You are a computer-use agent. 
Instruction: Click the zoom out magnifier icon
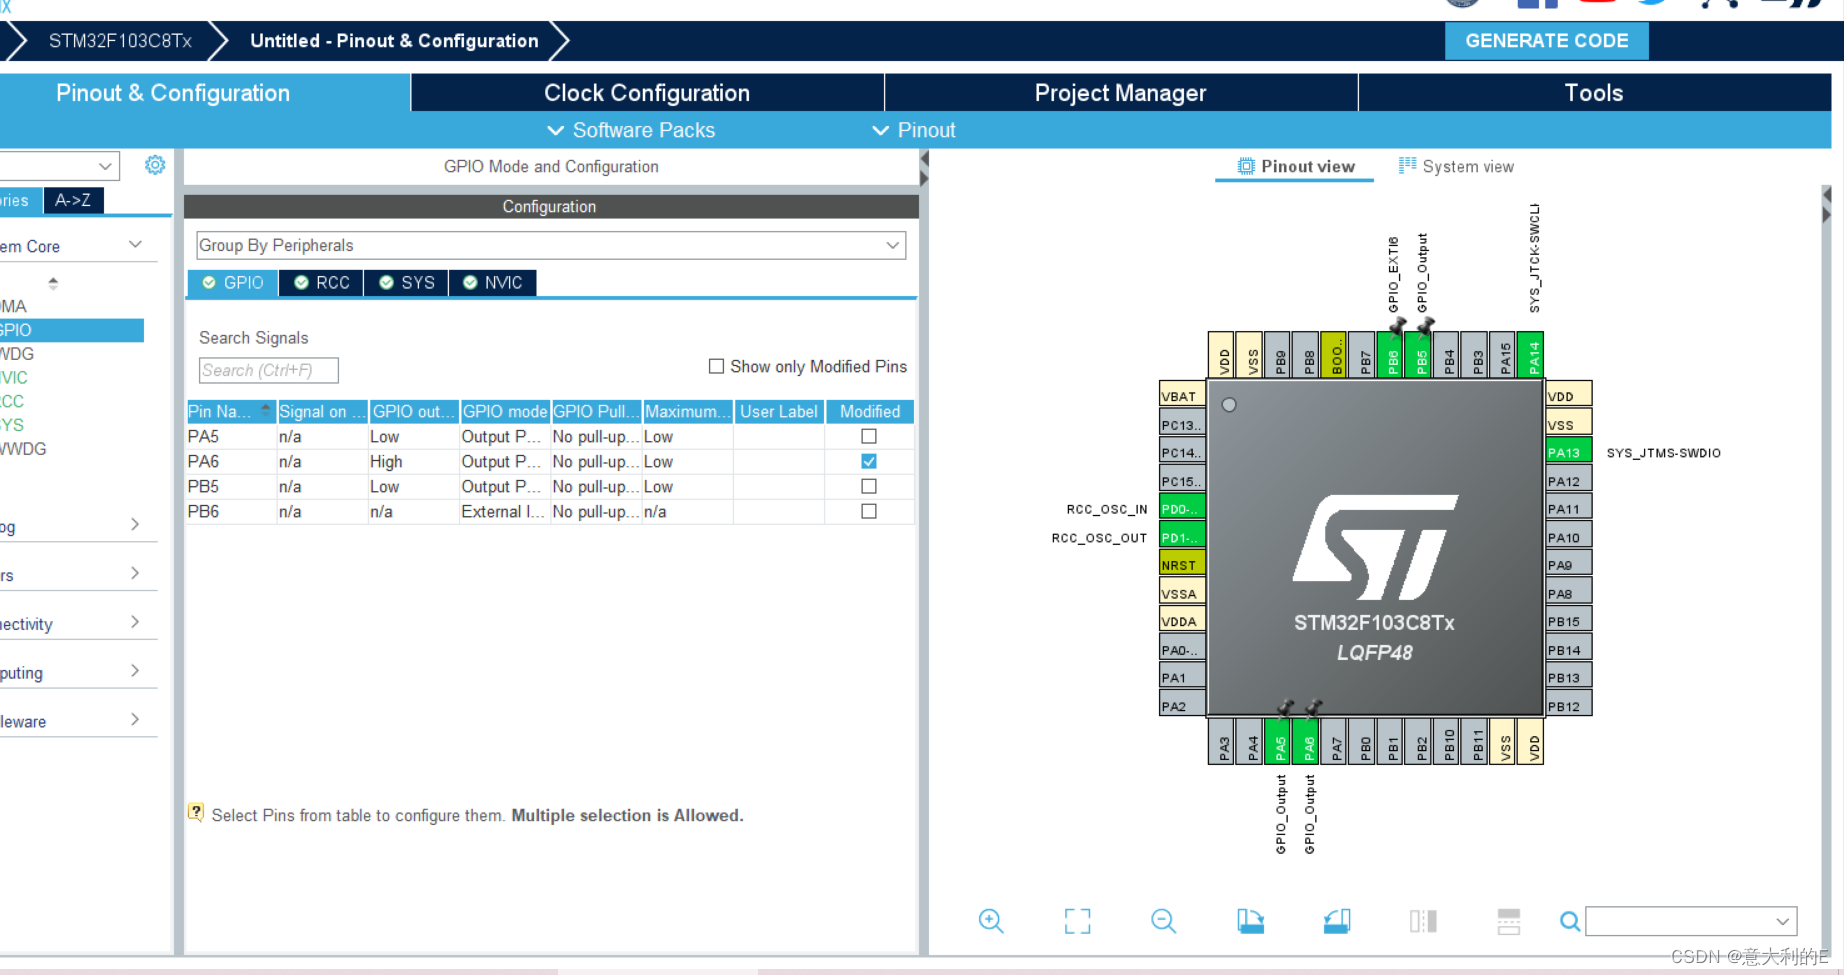click(x=1164, y=921)
